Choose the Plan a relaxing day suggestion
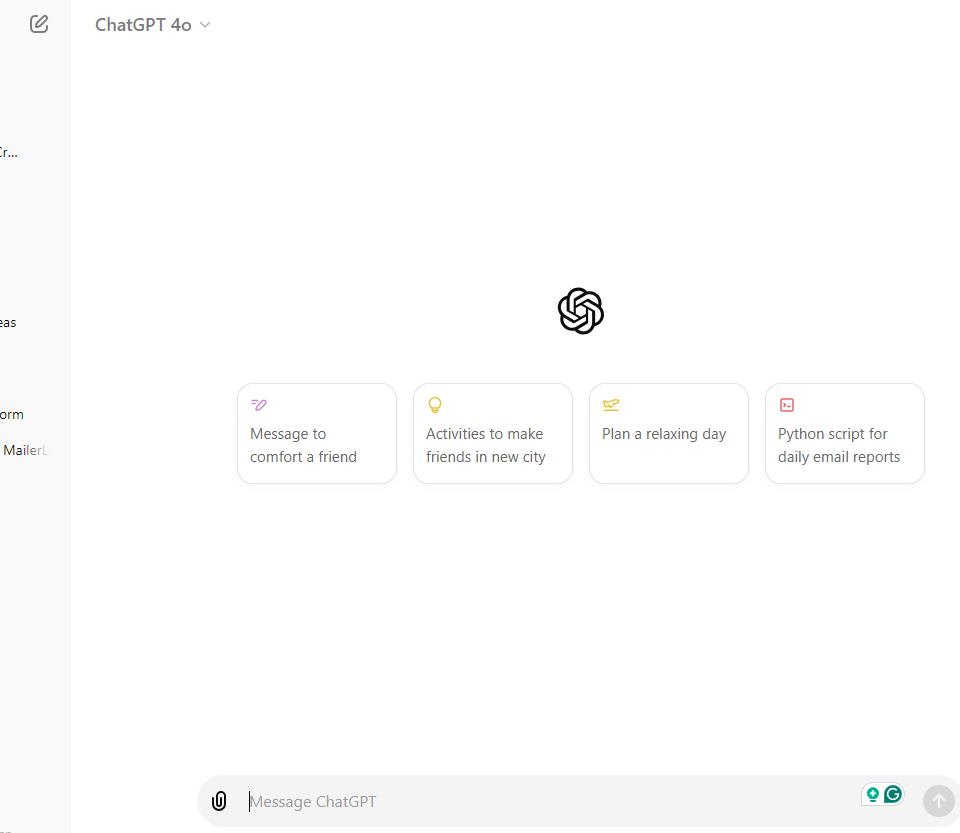This screenshot has height=833, width=960. [669, 433]
